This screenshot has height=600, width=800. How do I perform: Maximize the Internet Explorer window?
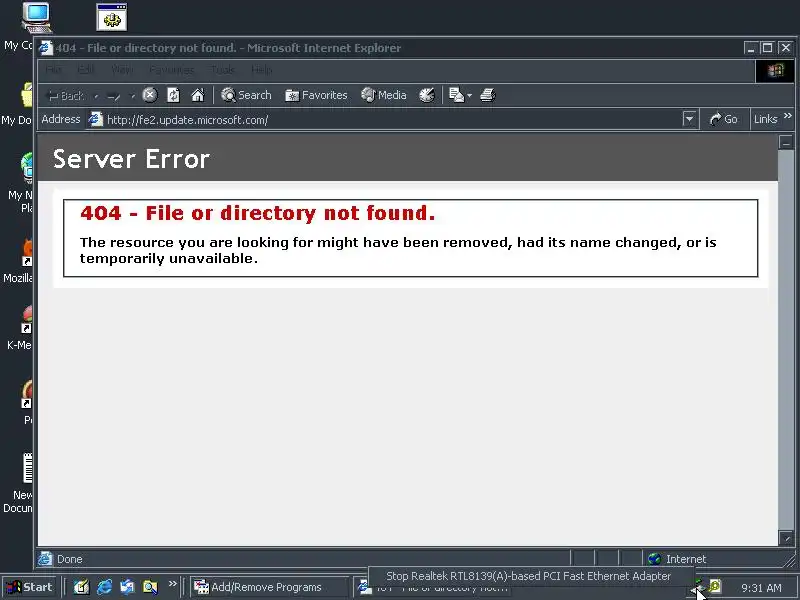pyautogui.click(x=767, y=48)
